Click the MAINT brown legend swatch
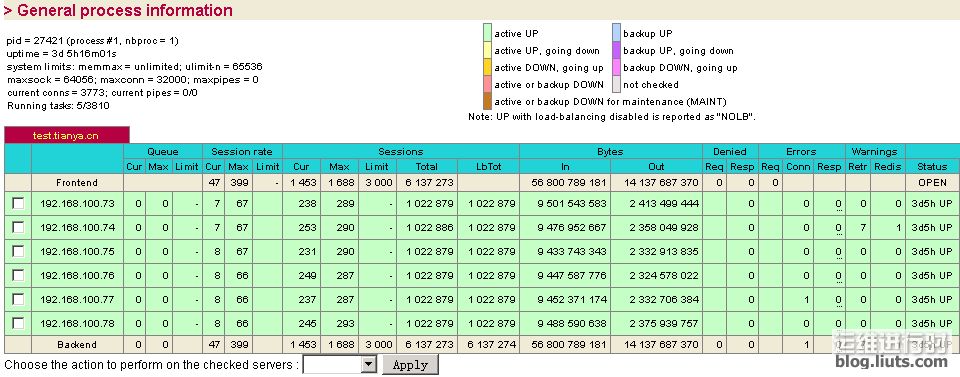960x377 pixels. 487,101
